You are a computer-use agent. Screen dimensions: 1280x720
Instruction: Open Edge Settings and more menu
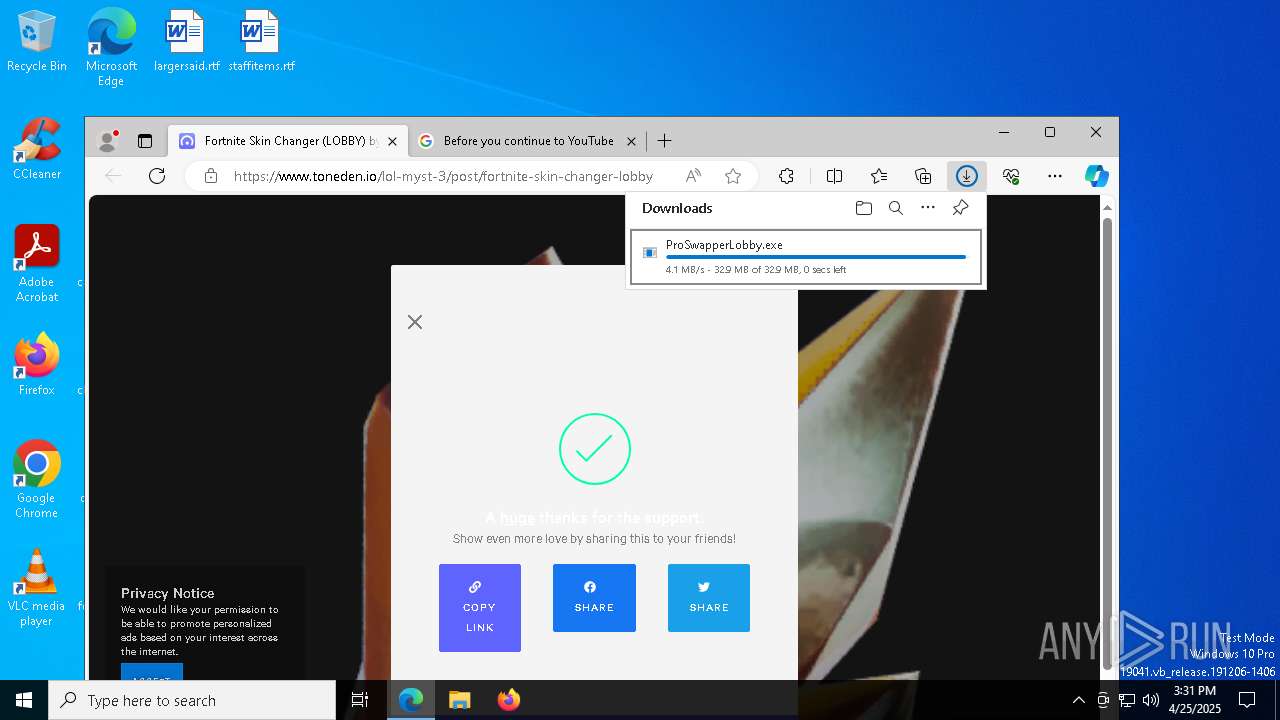point(1055,176)
